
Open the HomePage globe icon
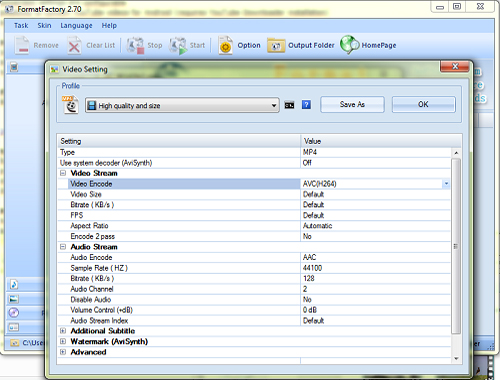349,45
